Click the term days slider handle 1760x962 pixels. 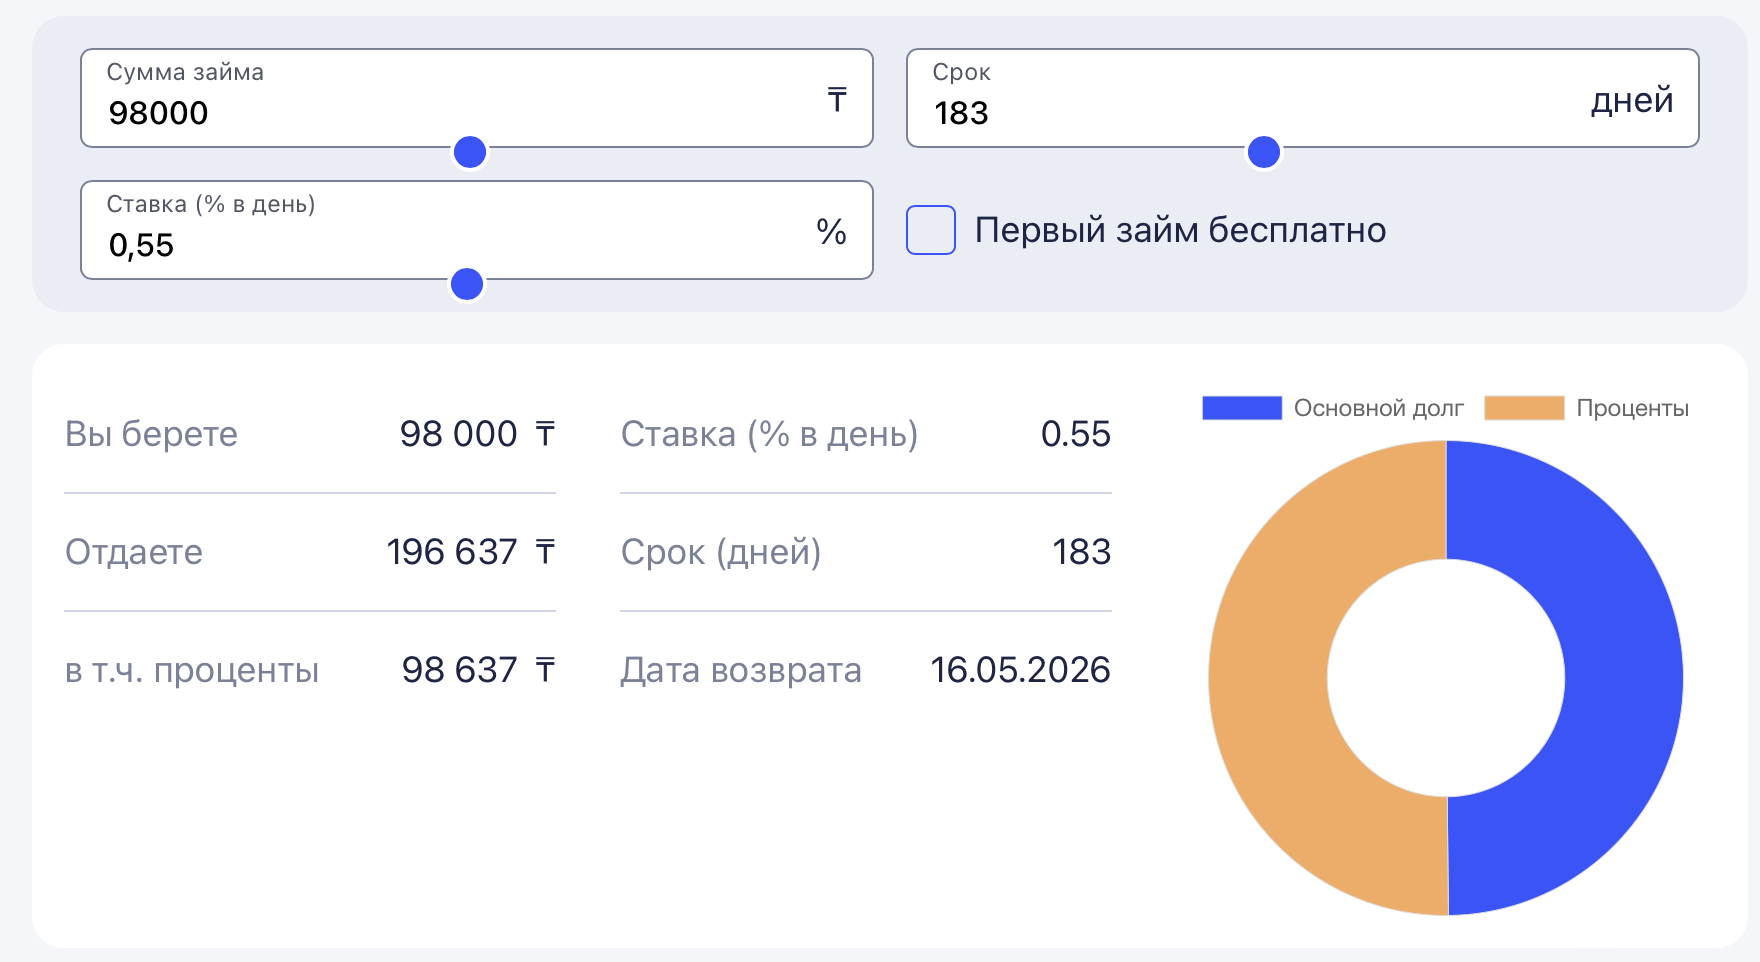(x=1264, y=152)
